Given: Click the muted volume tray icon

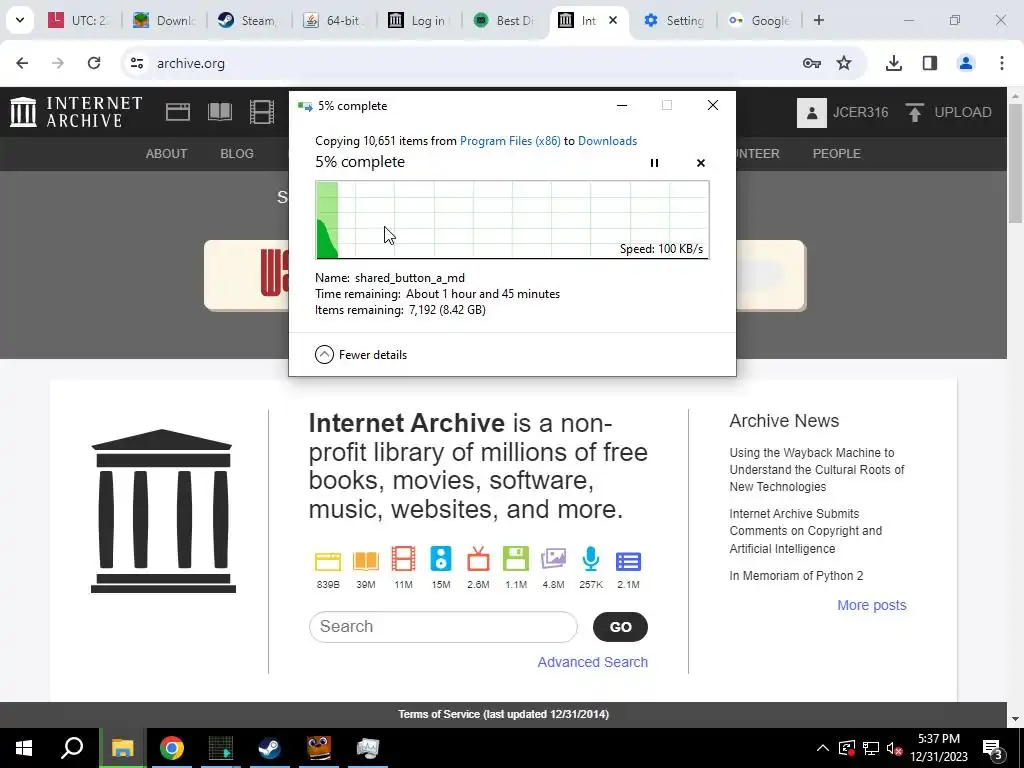Looking at the screenshot, I should coord(895,748).
